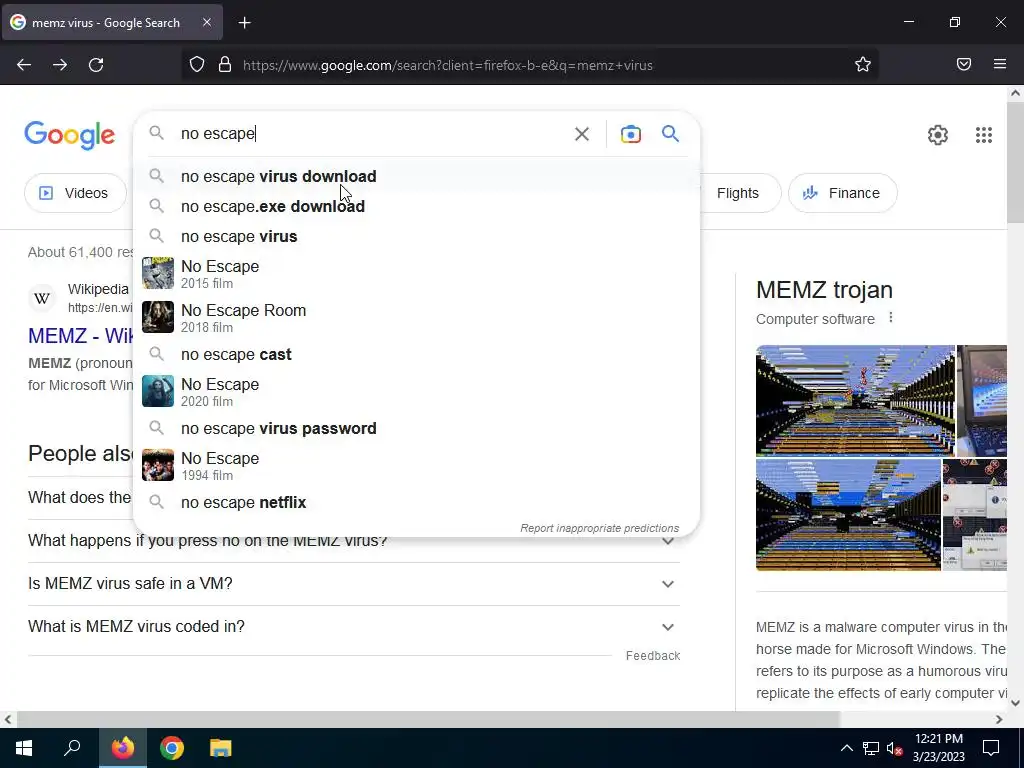Image resolution: width=1024 pixels, height=768 pixels.
Task: Open the taskbar clock showing 12:21 PM
Action: tap(938, 748)
